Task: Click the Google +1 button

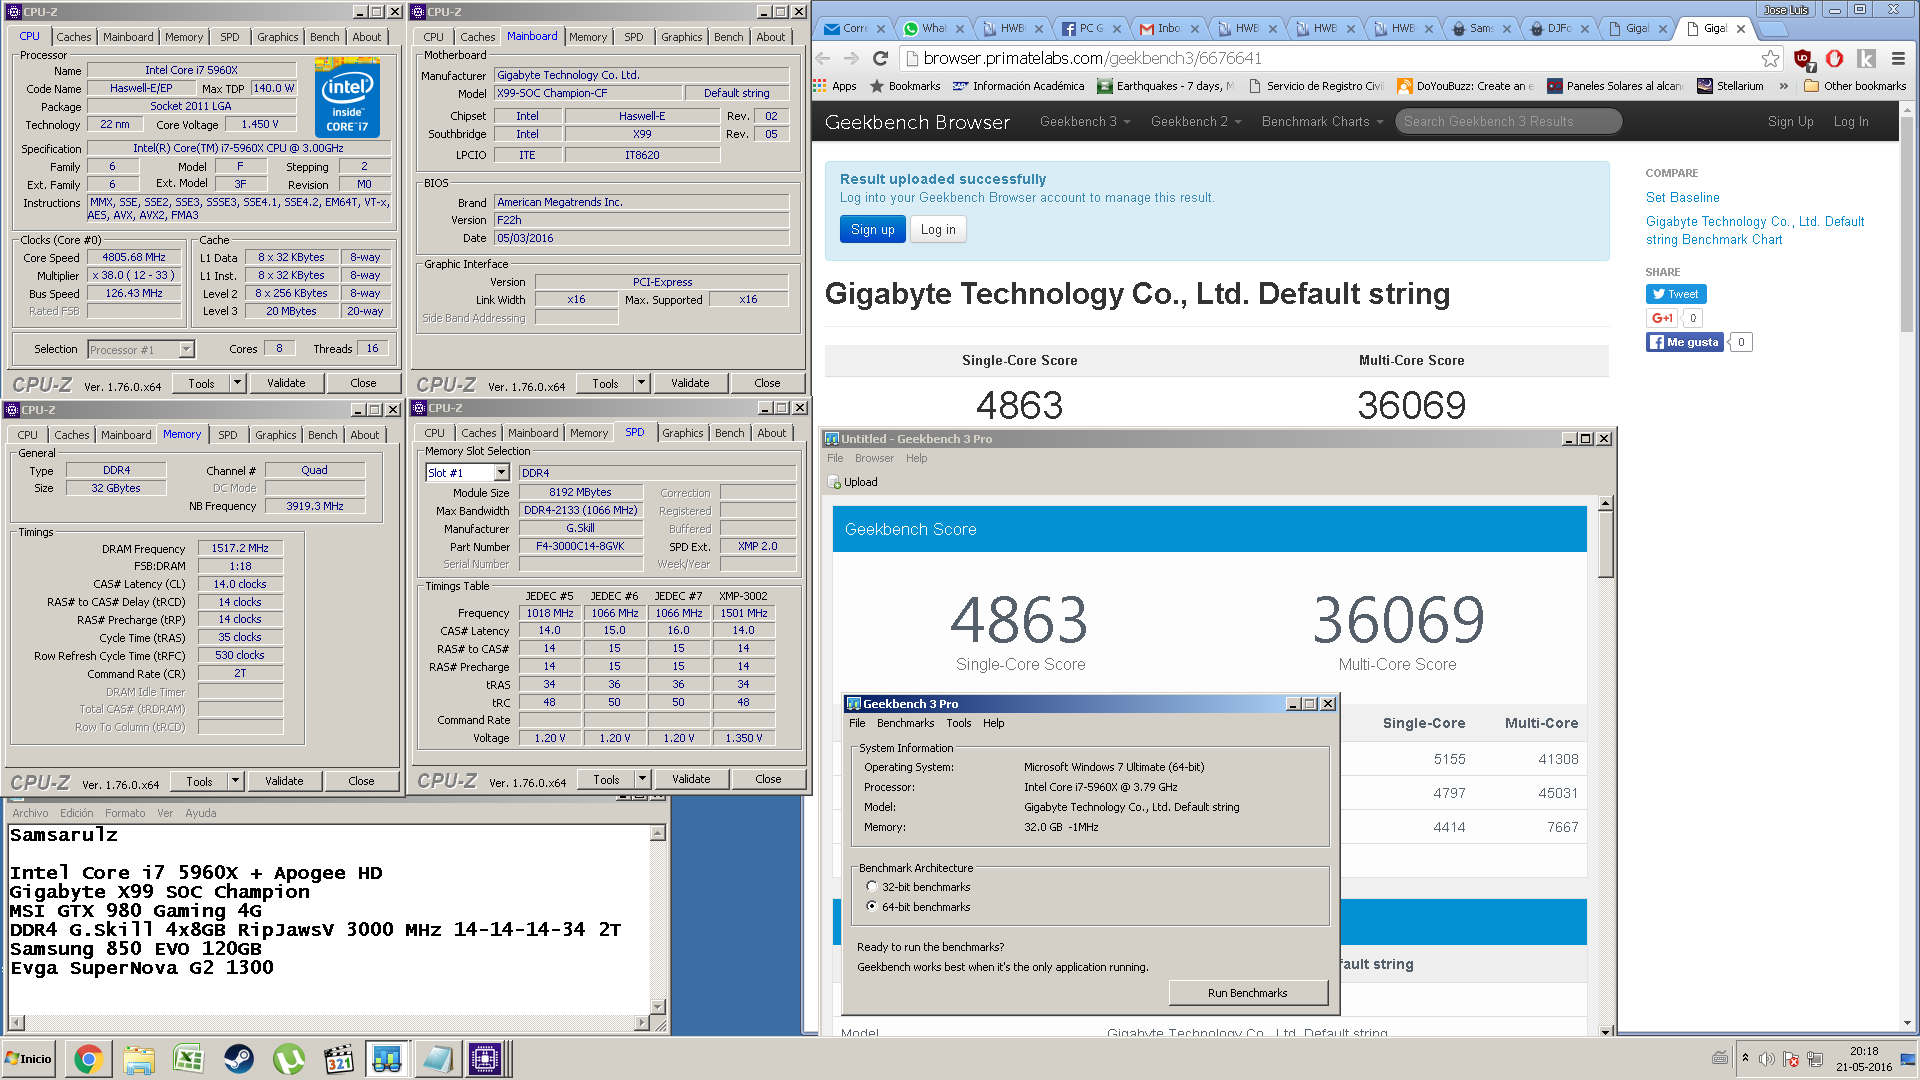Action: pos(1662,318)
